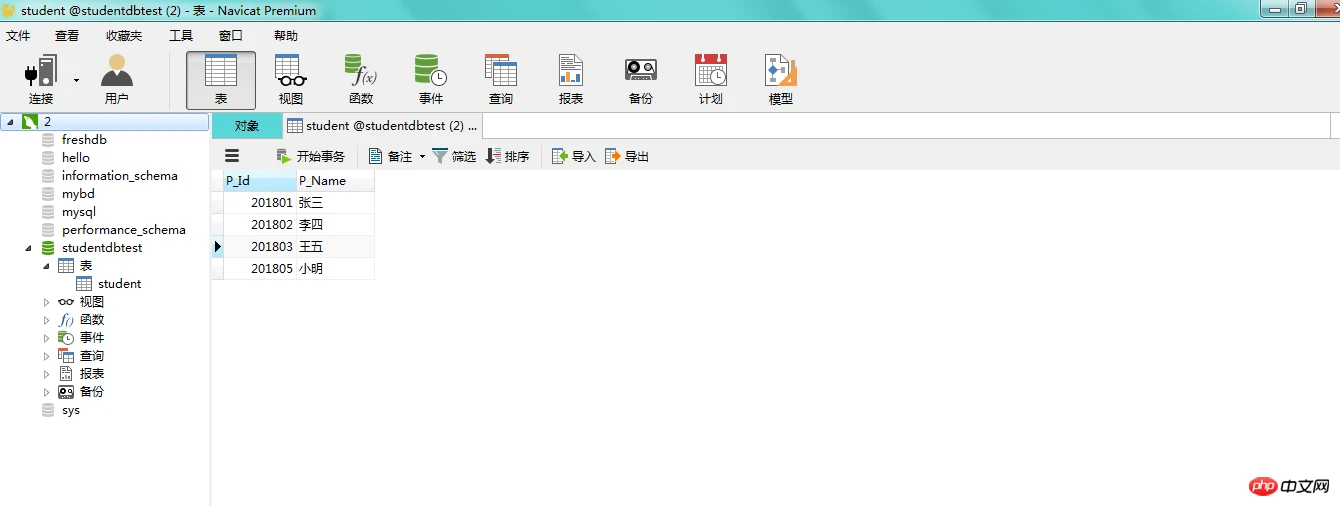
Task: Select cell 201805
Action: pos(260,268)
